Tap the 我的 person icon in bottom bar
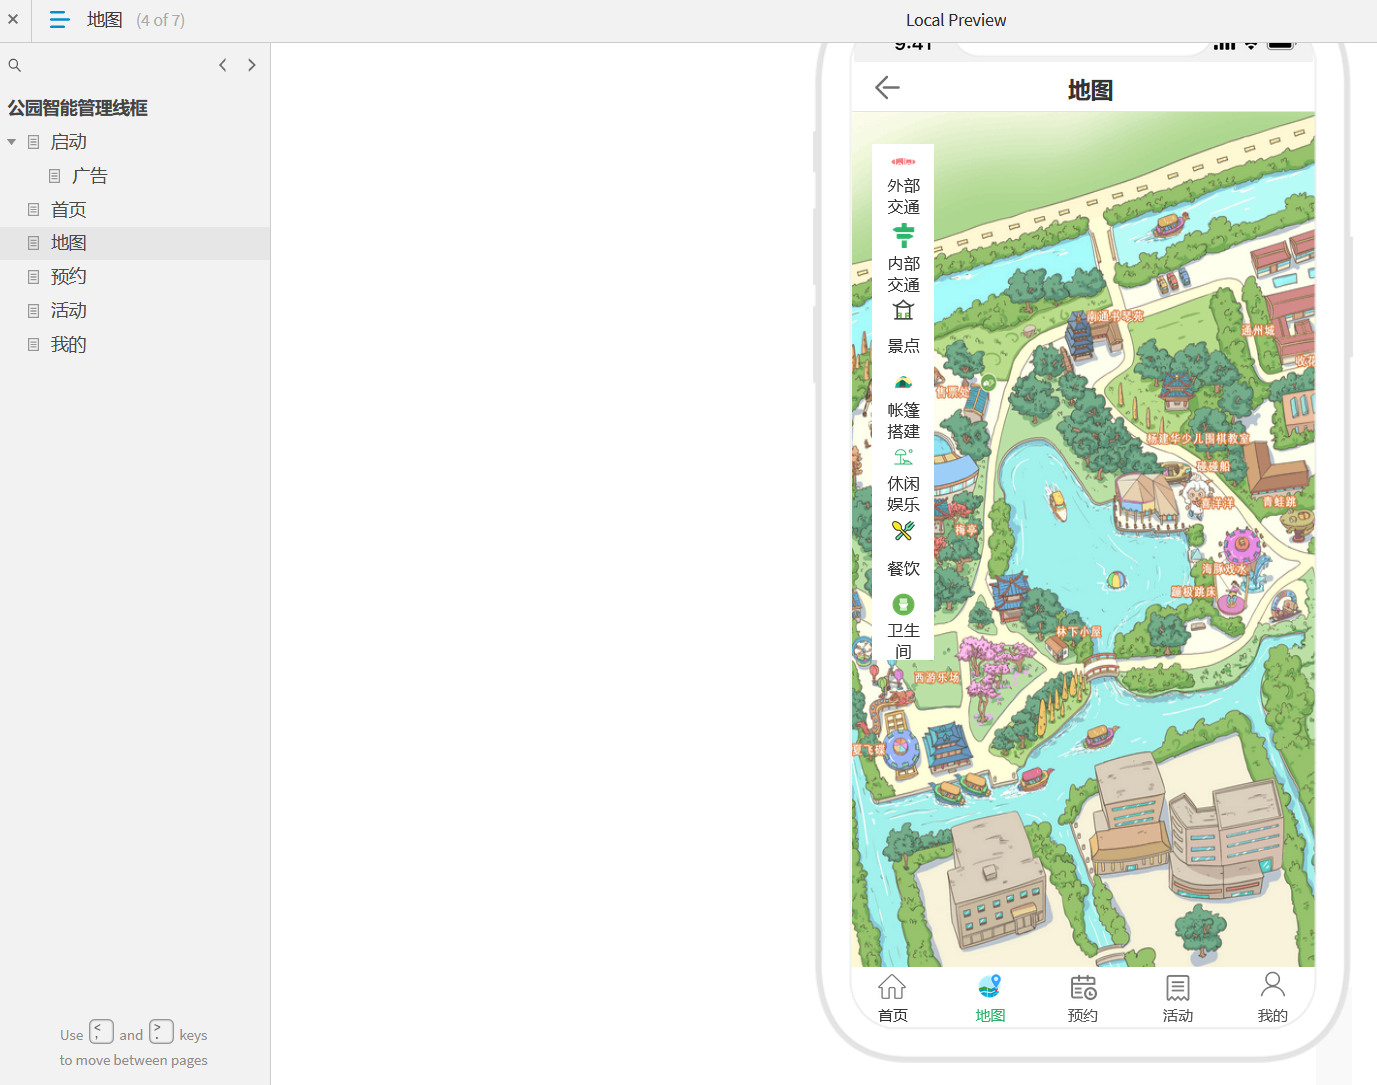Image resolution: width=1377 pixels, height=1085 pixels. (1272, 985)
